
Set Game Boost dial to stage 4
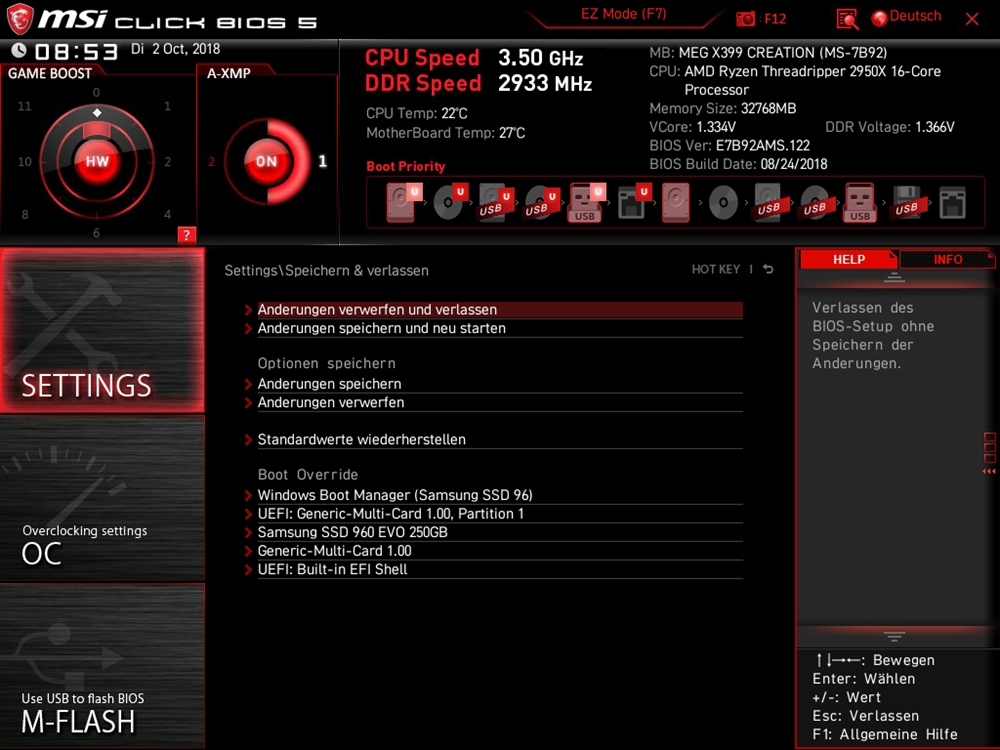(x=167, y=214)
